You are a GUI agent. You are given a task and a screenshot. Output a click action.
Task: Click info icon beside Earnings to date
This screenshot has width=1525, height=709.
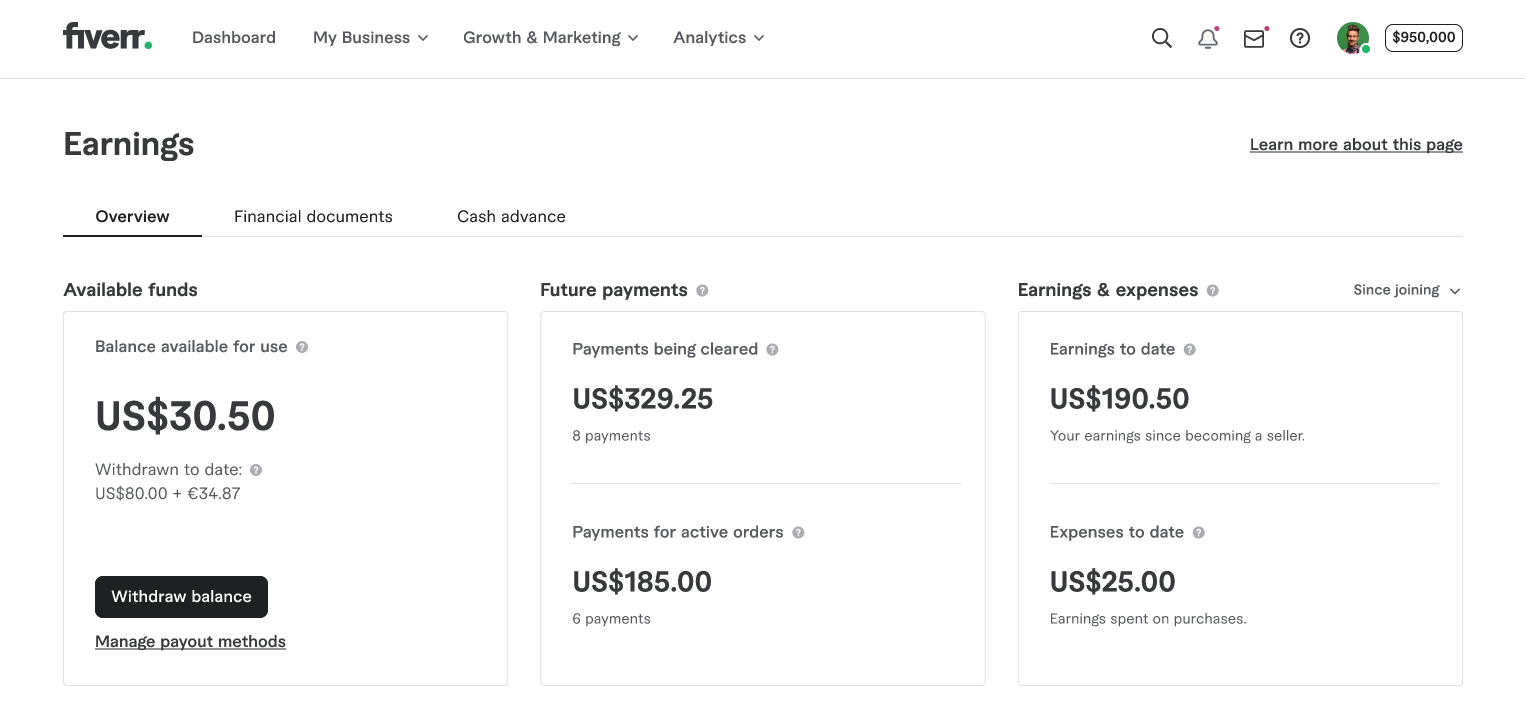[x=1190, y=349]
